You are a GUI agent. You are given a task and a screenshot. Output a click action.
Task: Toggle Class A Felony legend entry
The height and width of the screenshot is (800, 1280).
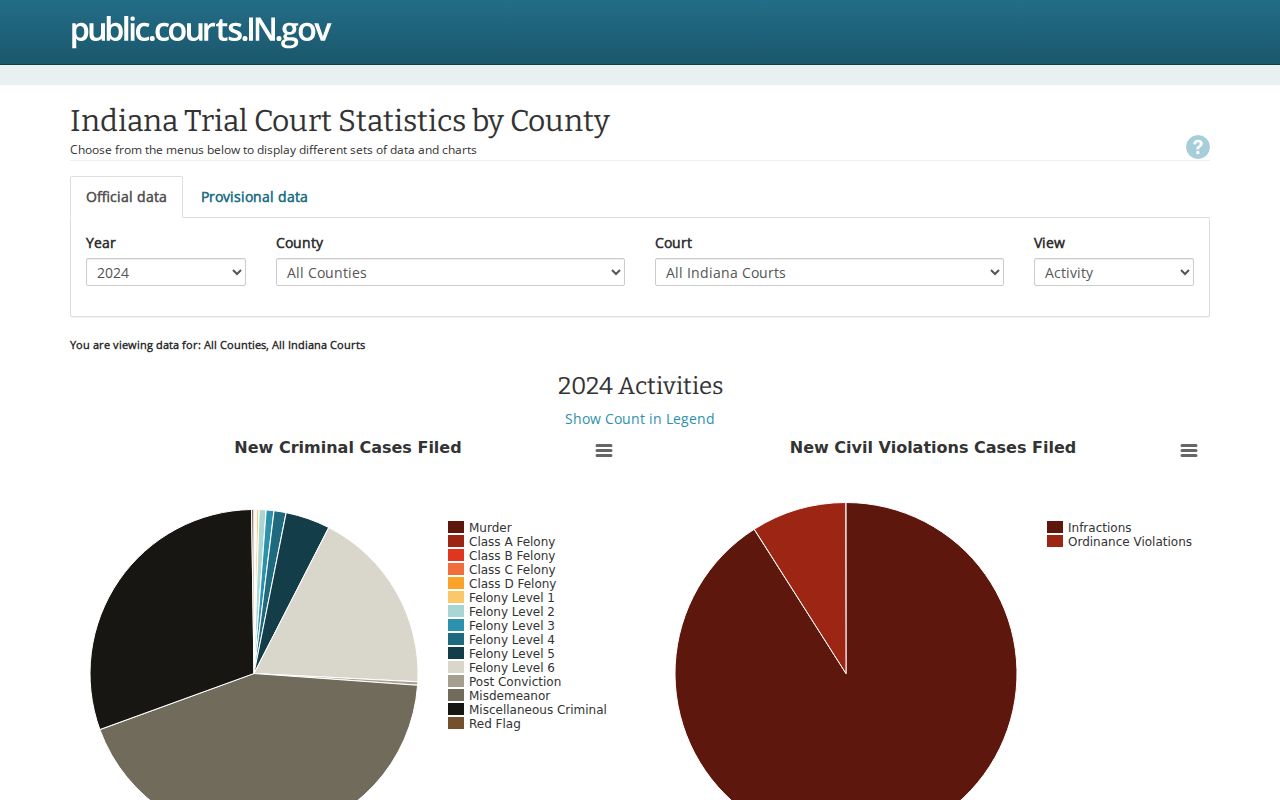(x=502, y=541)
